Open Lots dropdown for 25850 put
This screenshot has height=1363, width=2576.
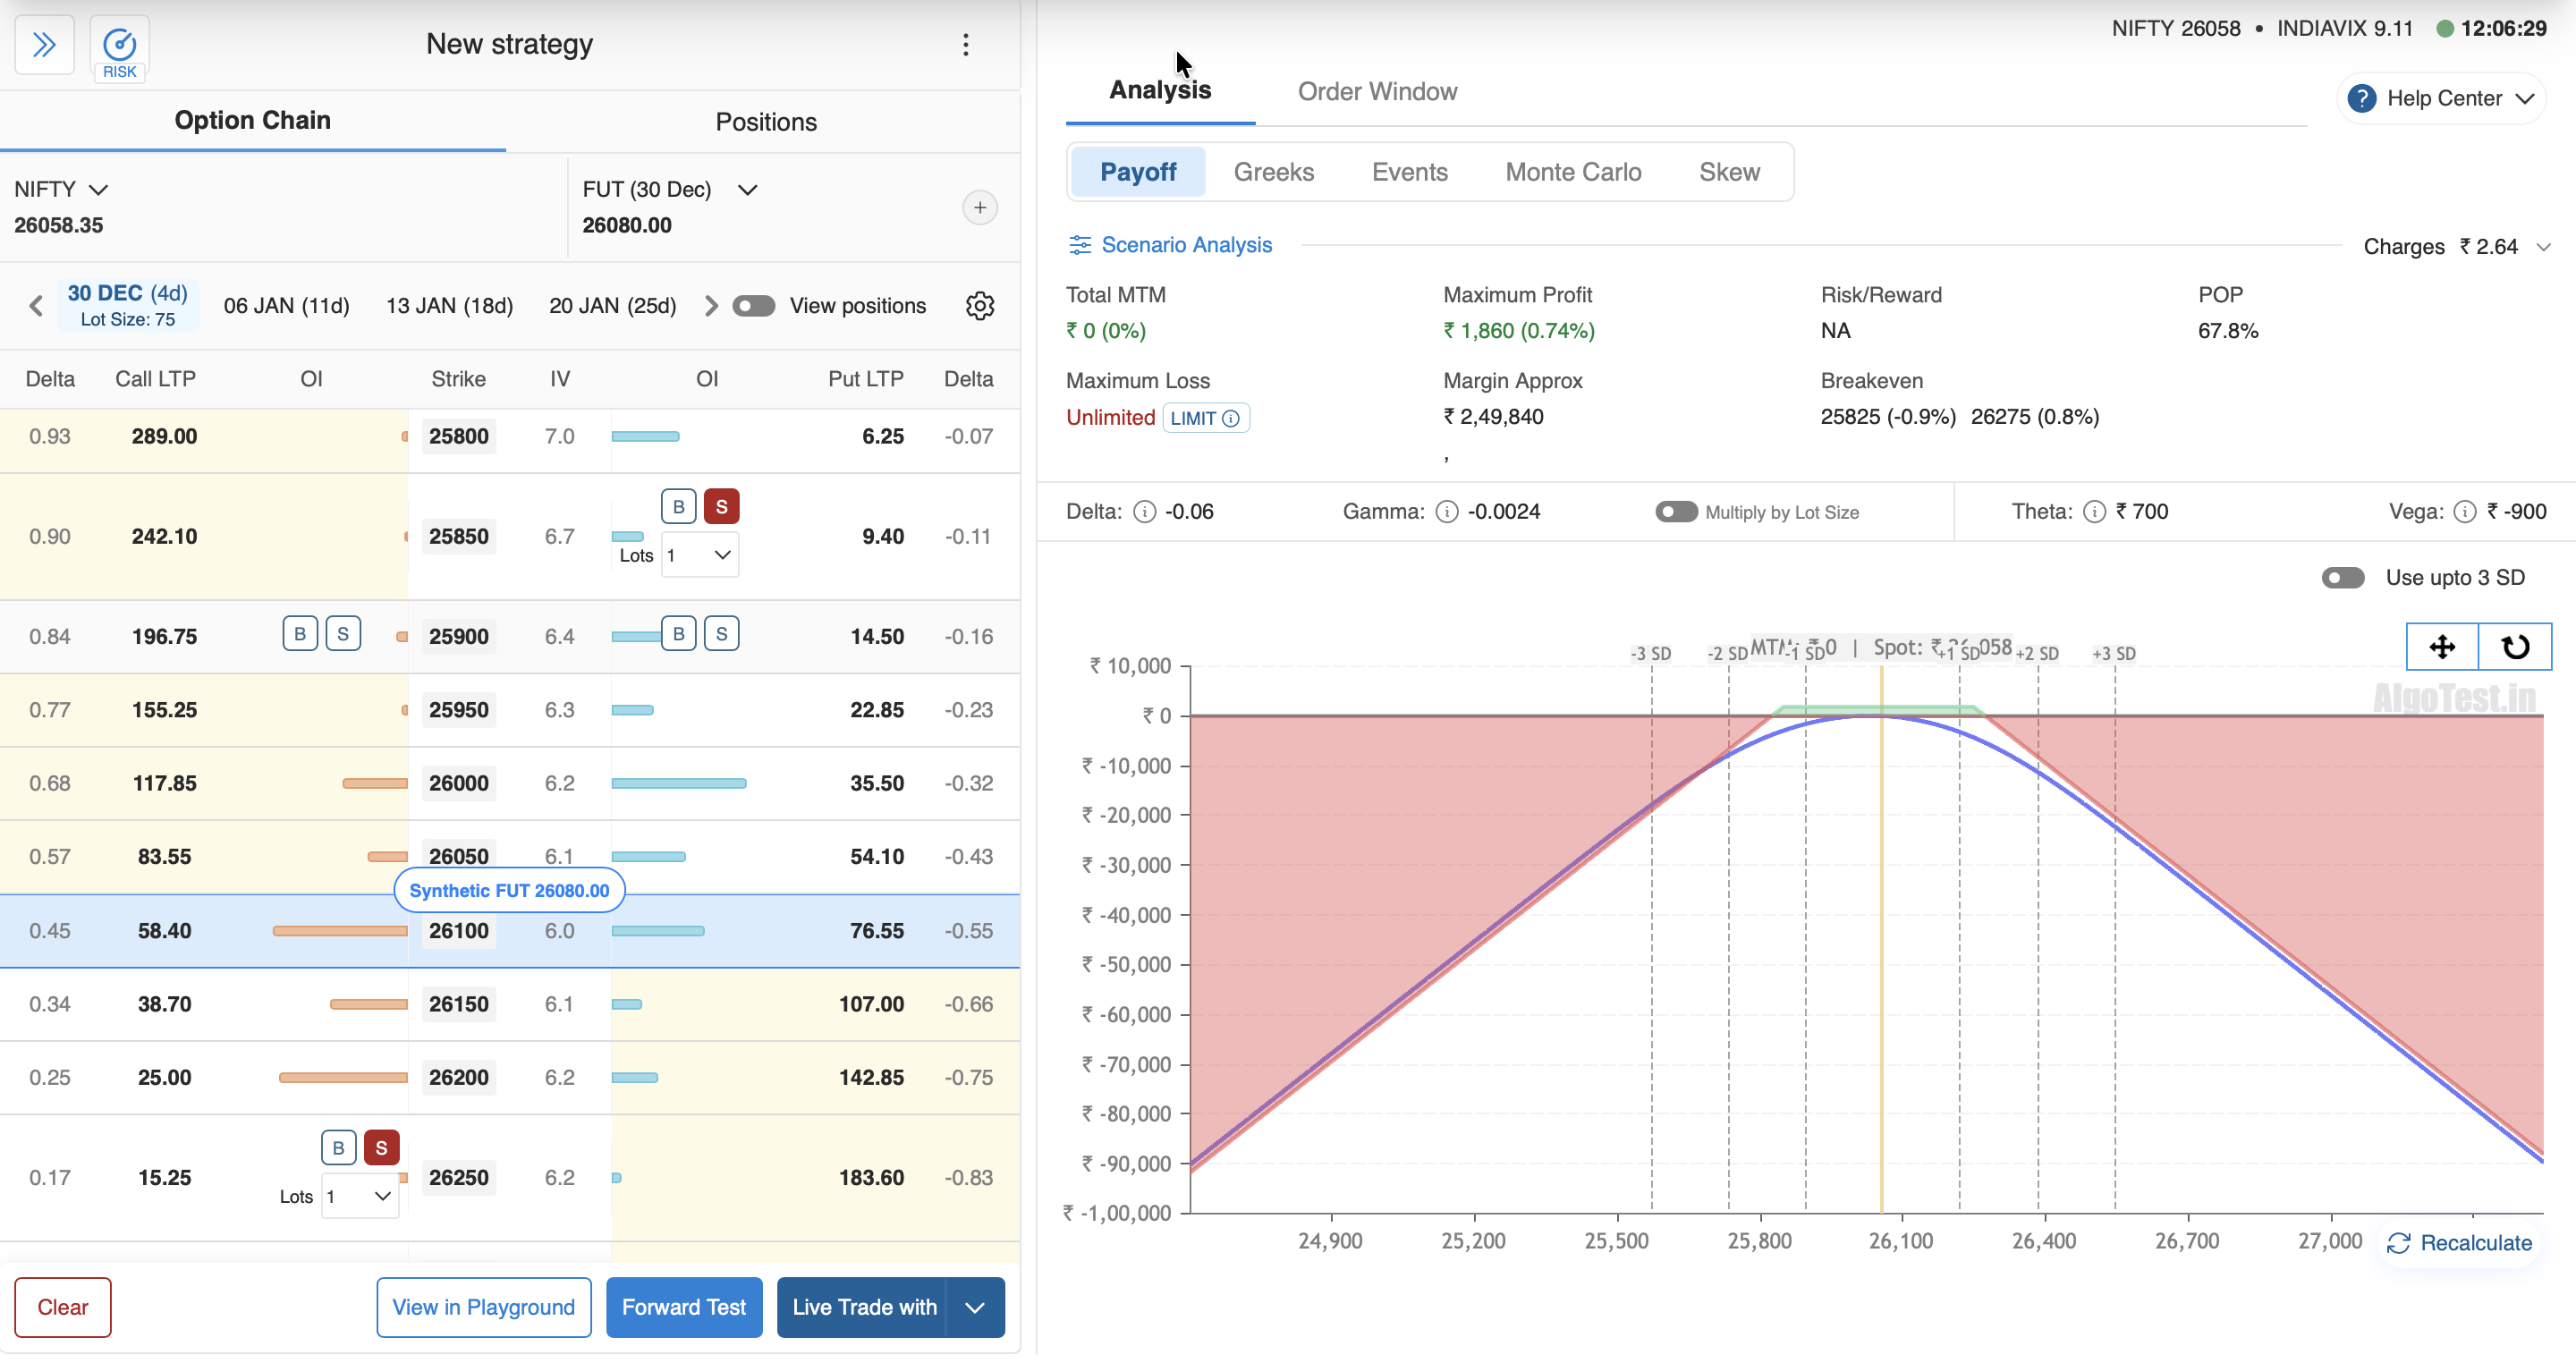point(699,556)
